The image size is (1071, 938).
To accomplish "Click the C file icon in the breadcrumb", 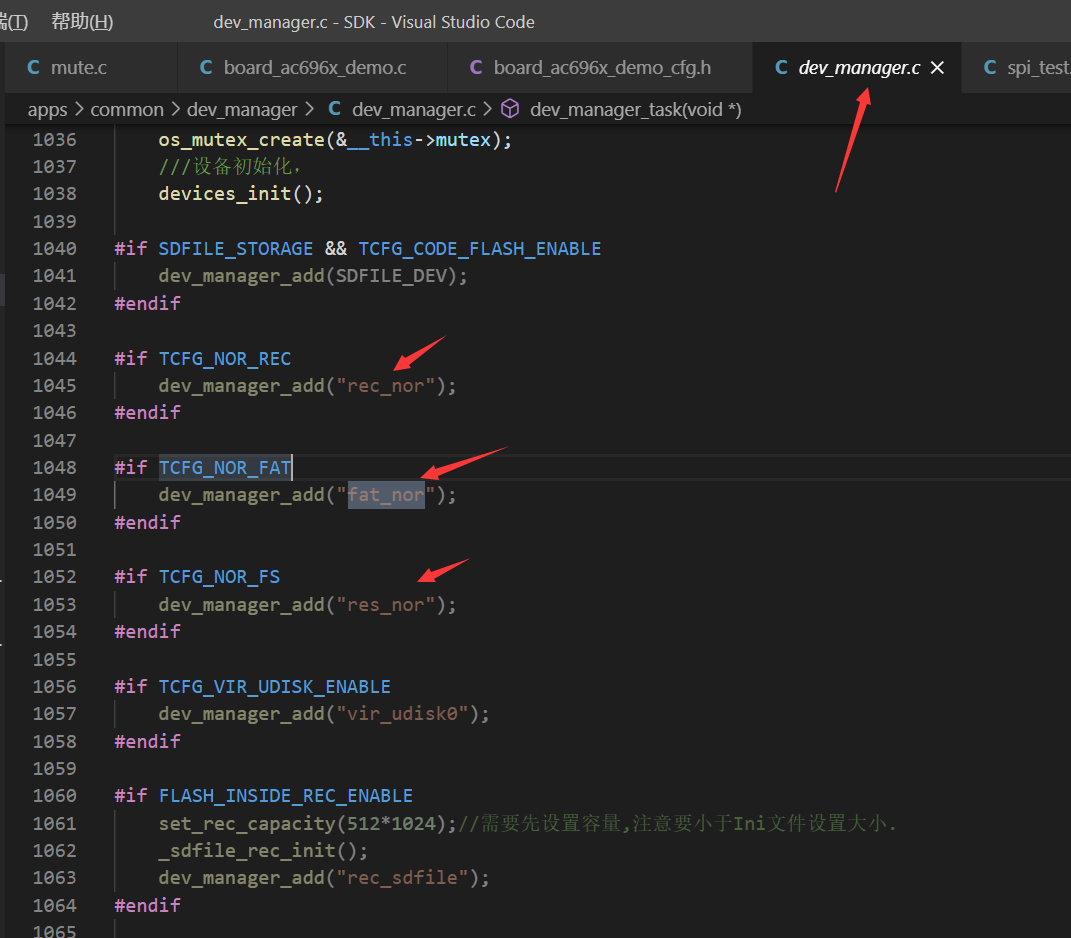I will [x=335, y=109].
